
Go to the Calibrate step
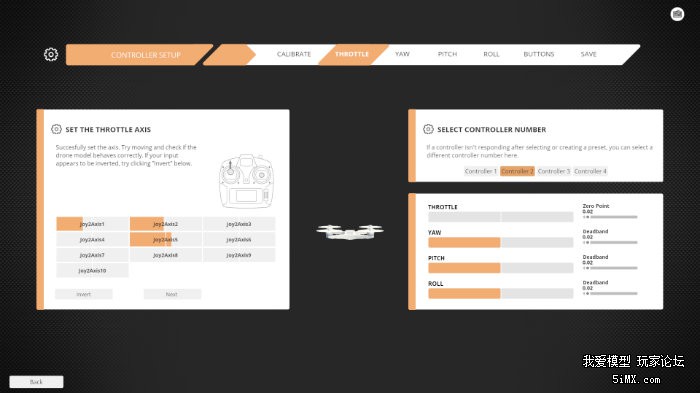tap(294, 54)
